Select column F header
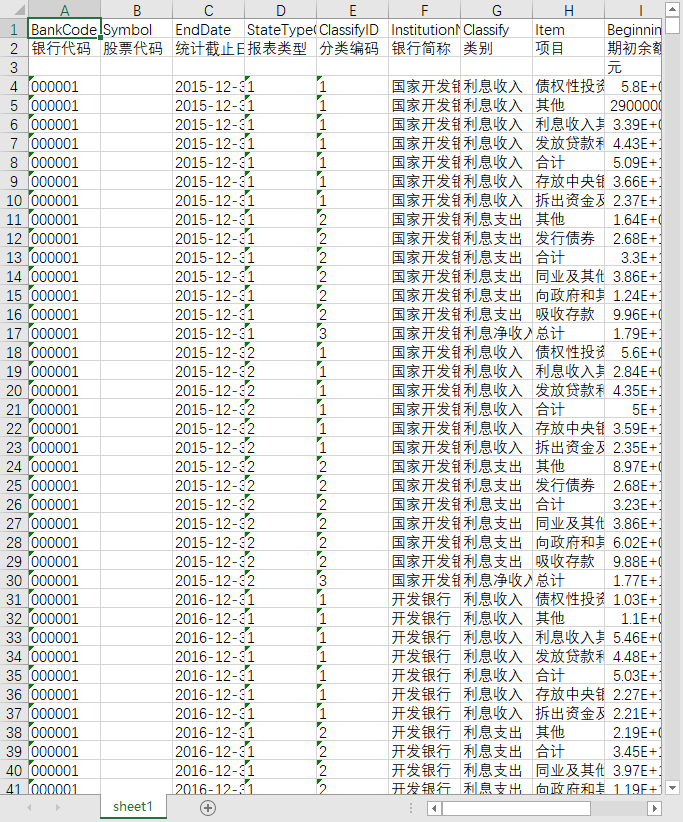This screenshot has width=683, height=822. pos(424,10)
